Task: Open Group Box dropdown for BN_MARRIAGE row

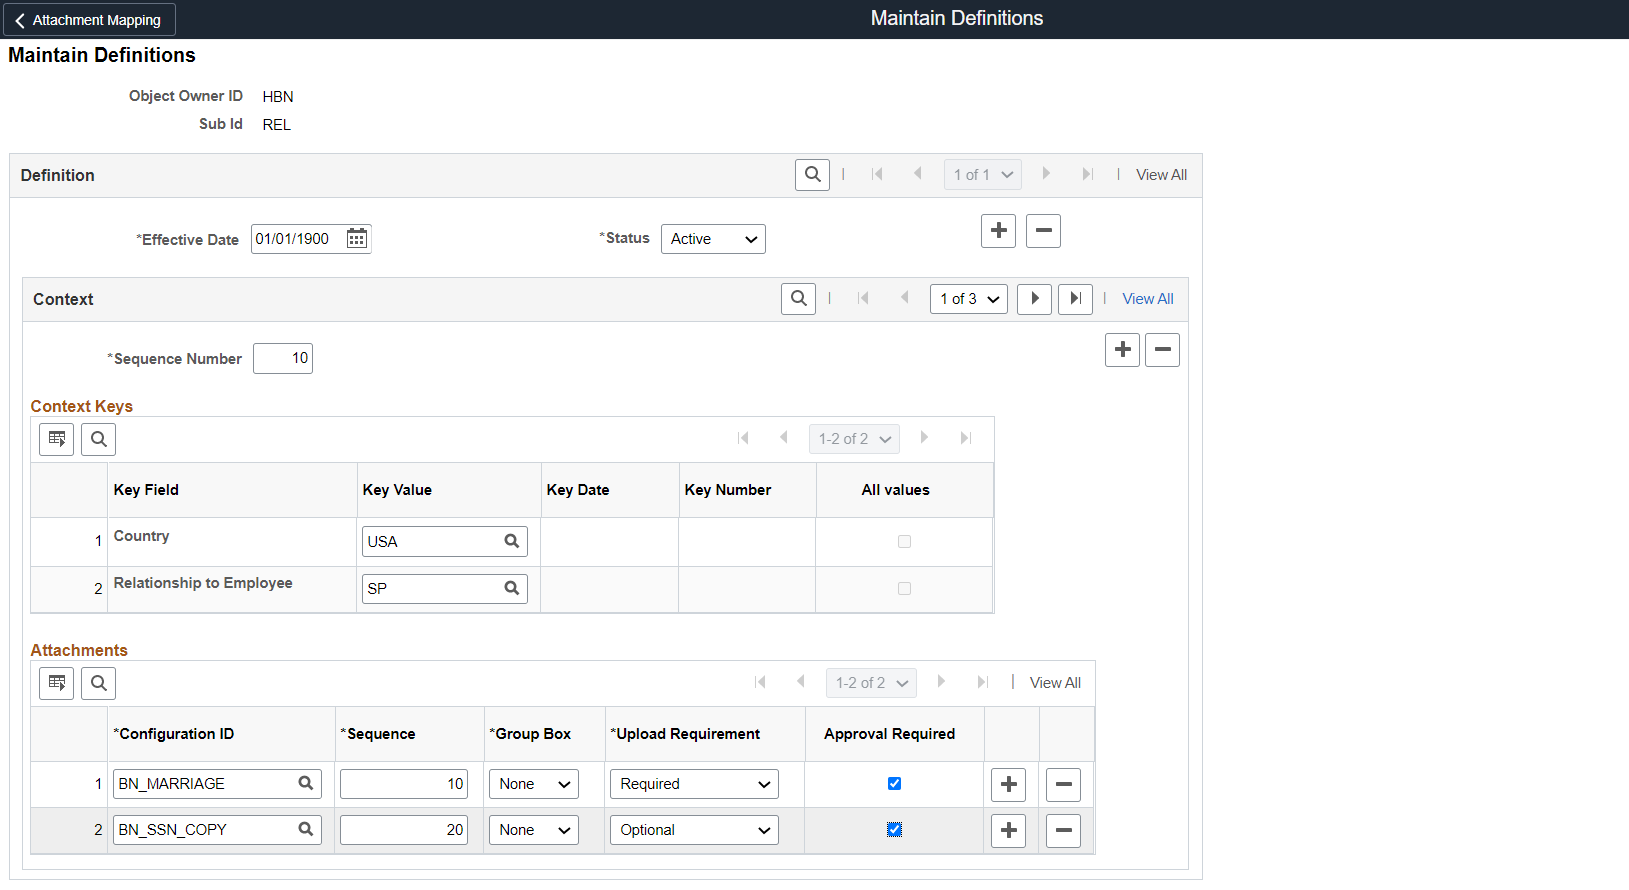Action: pyautogui.click(x=534, y=784)
